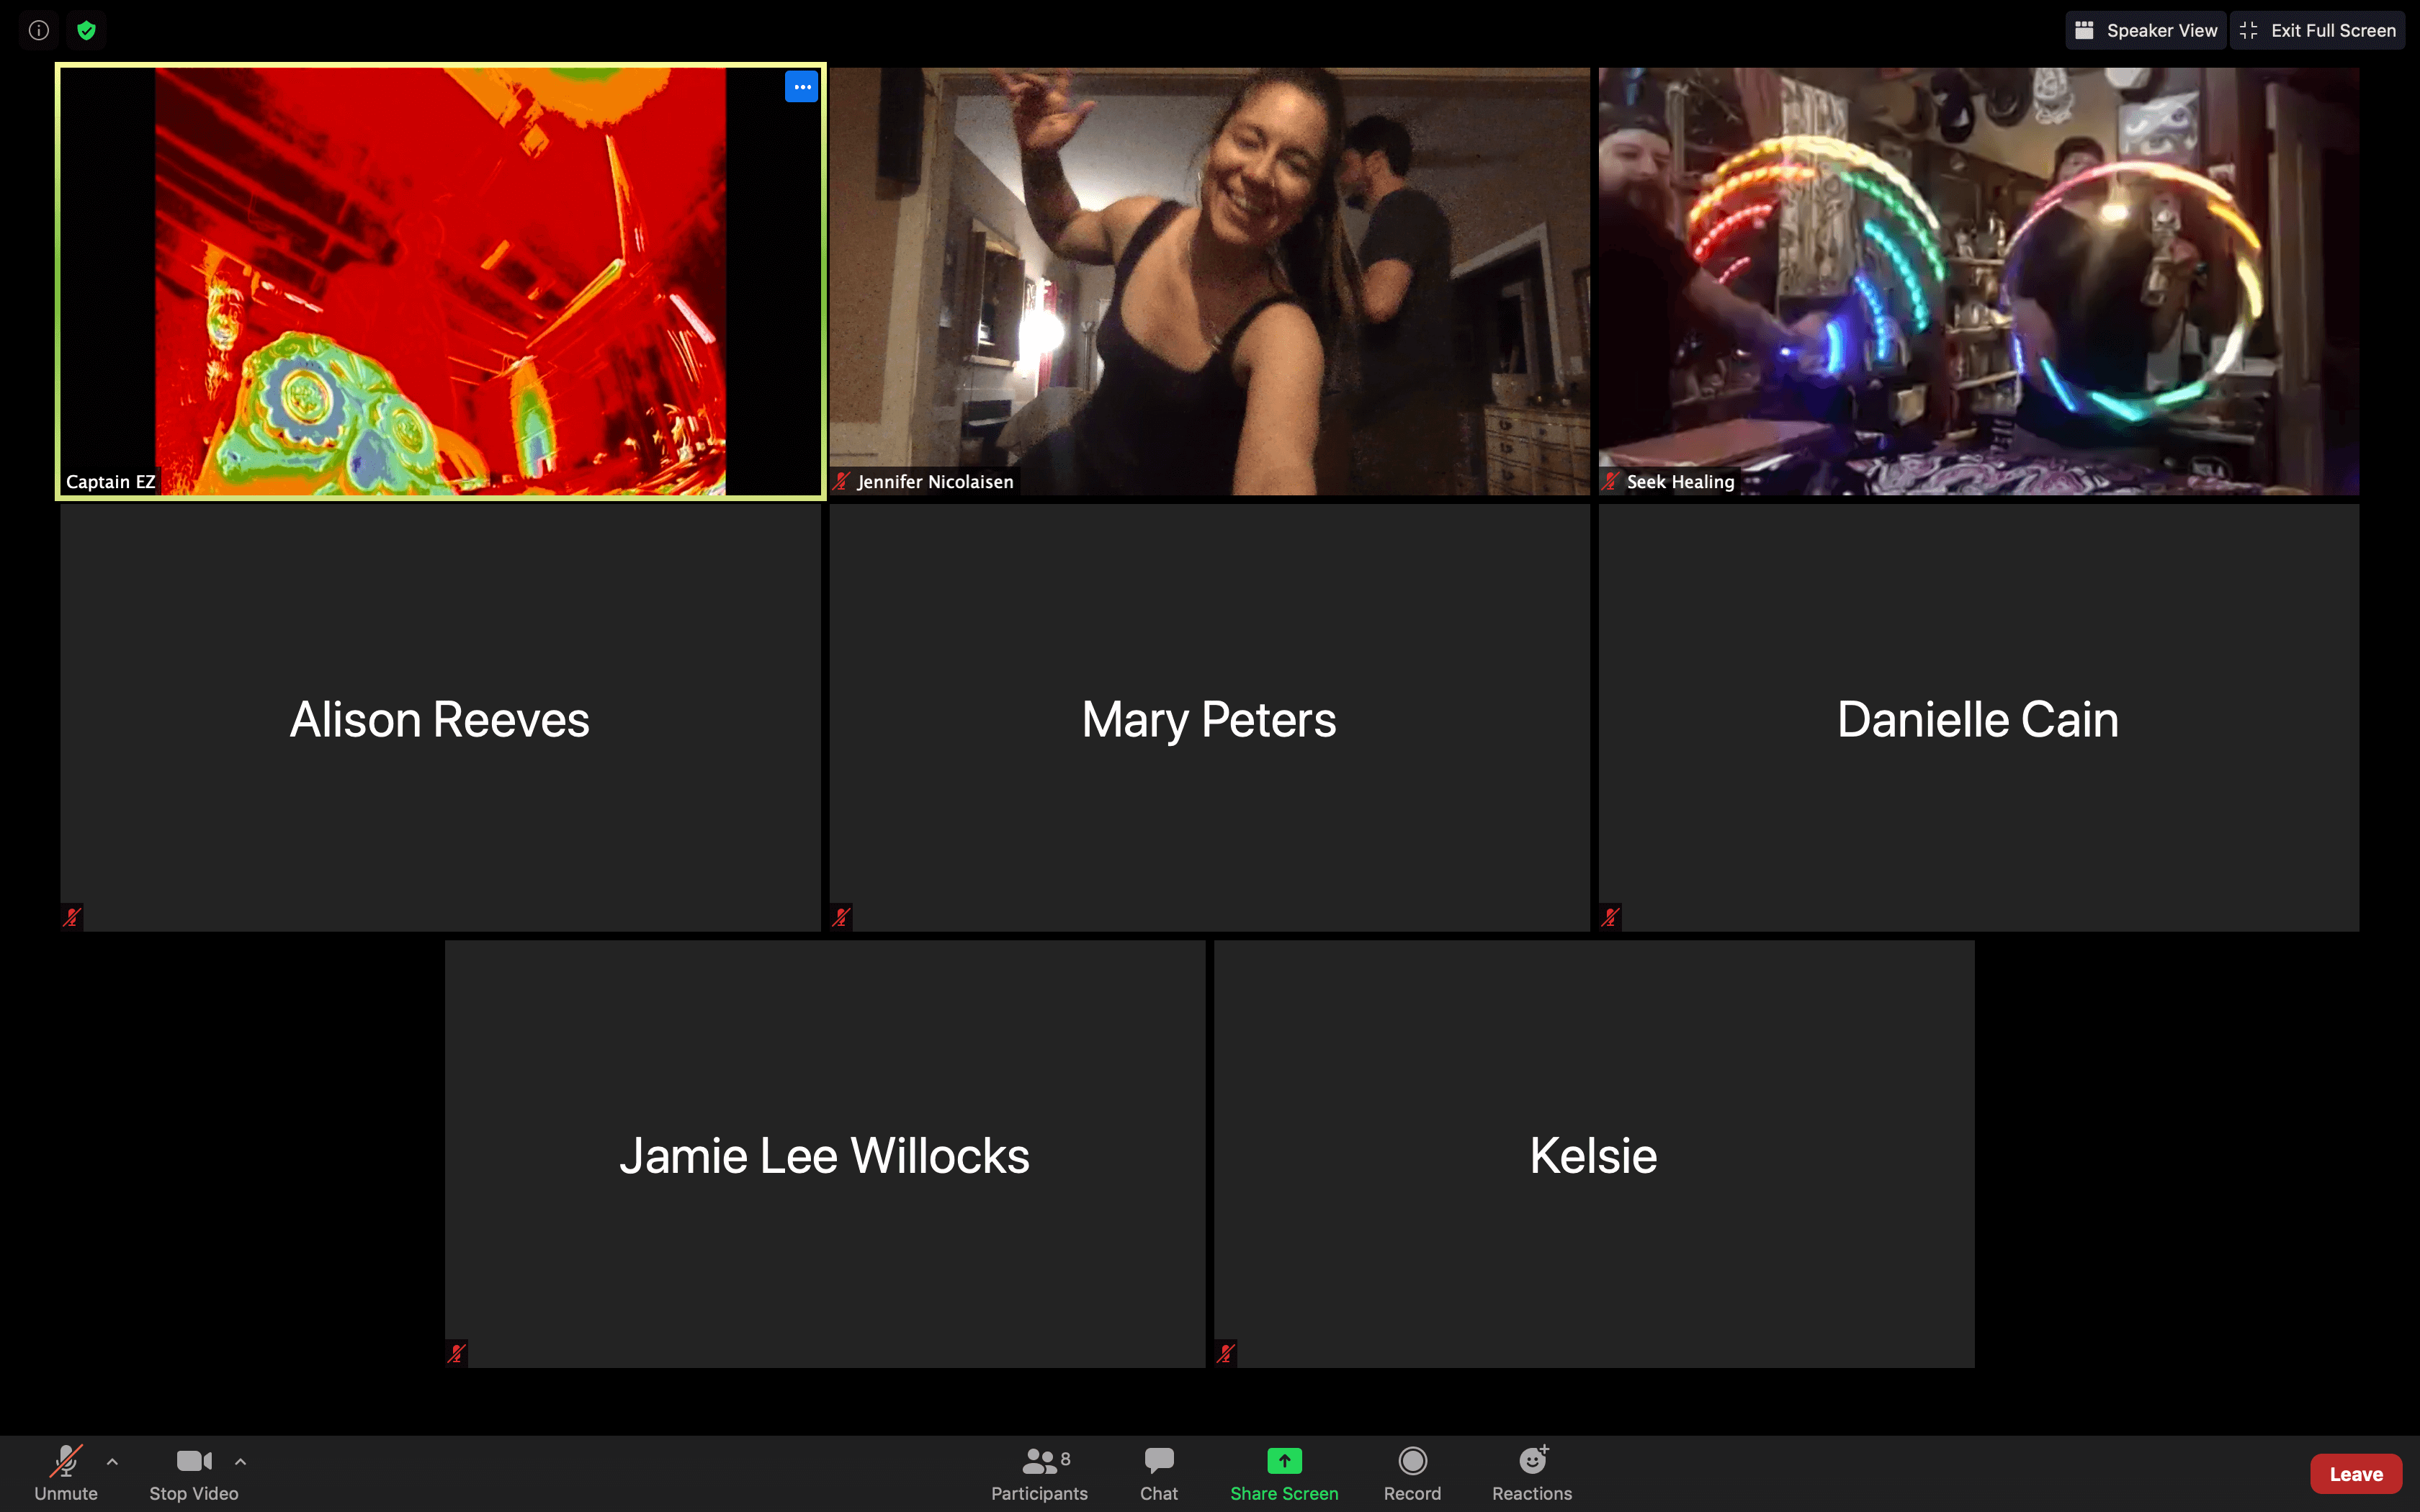Open the blue more options button on Captain EZ
Viewport: 2420px width, 1512px height.
(x=801, y=87)
